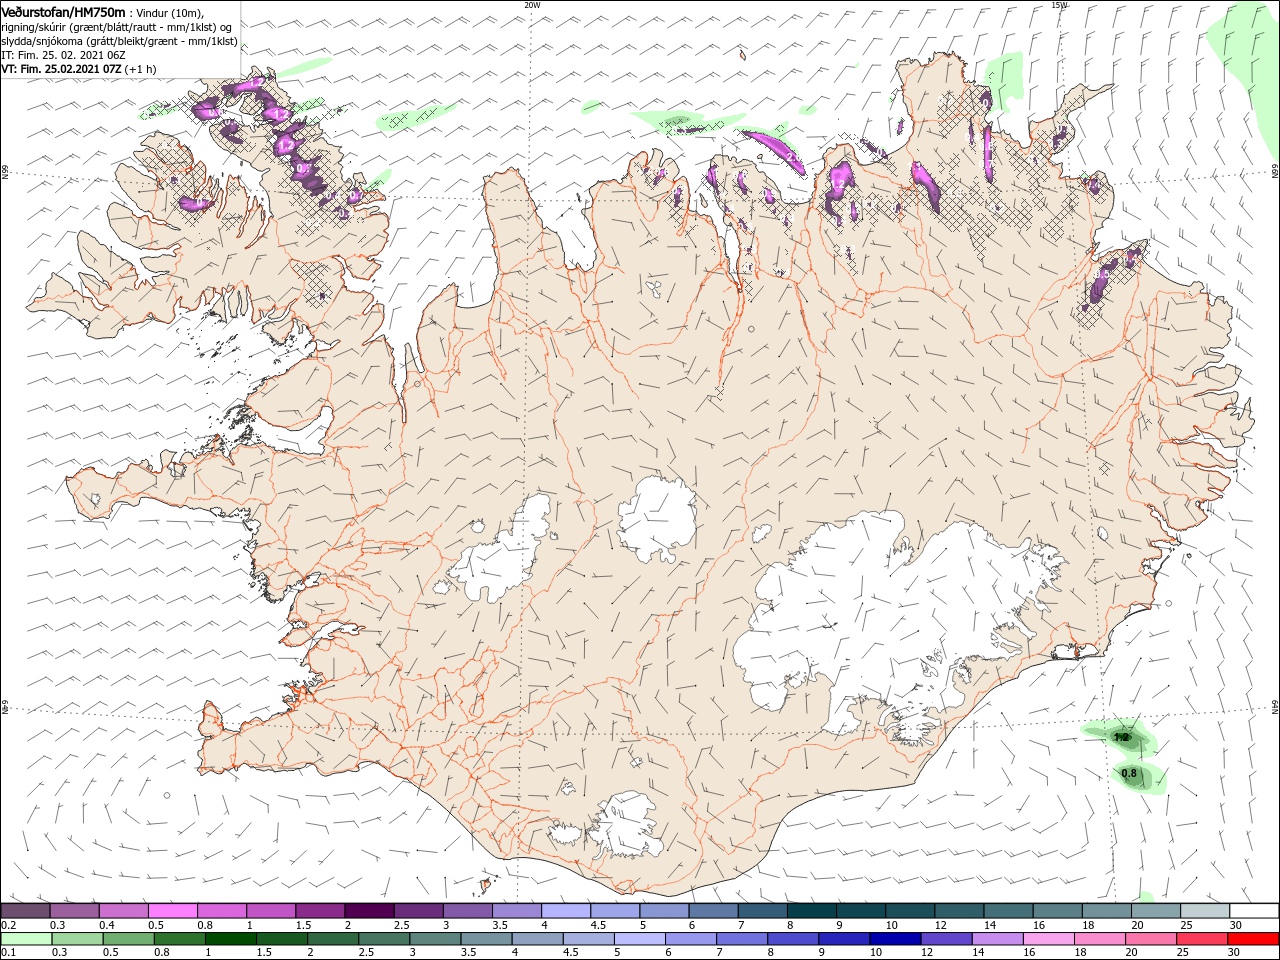Click the green rain cell labelled 0.8

tap(1130, 774)
